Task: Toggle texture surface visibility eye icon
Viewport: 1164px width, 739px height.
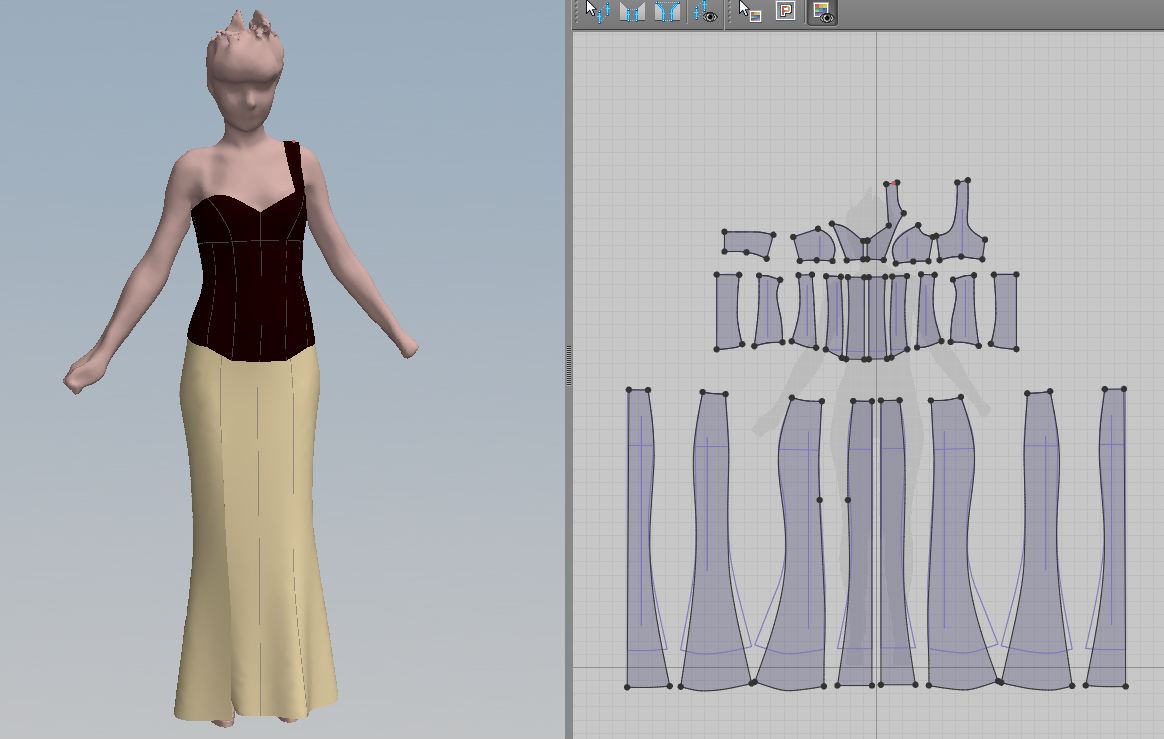Action: pos(823,12)
